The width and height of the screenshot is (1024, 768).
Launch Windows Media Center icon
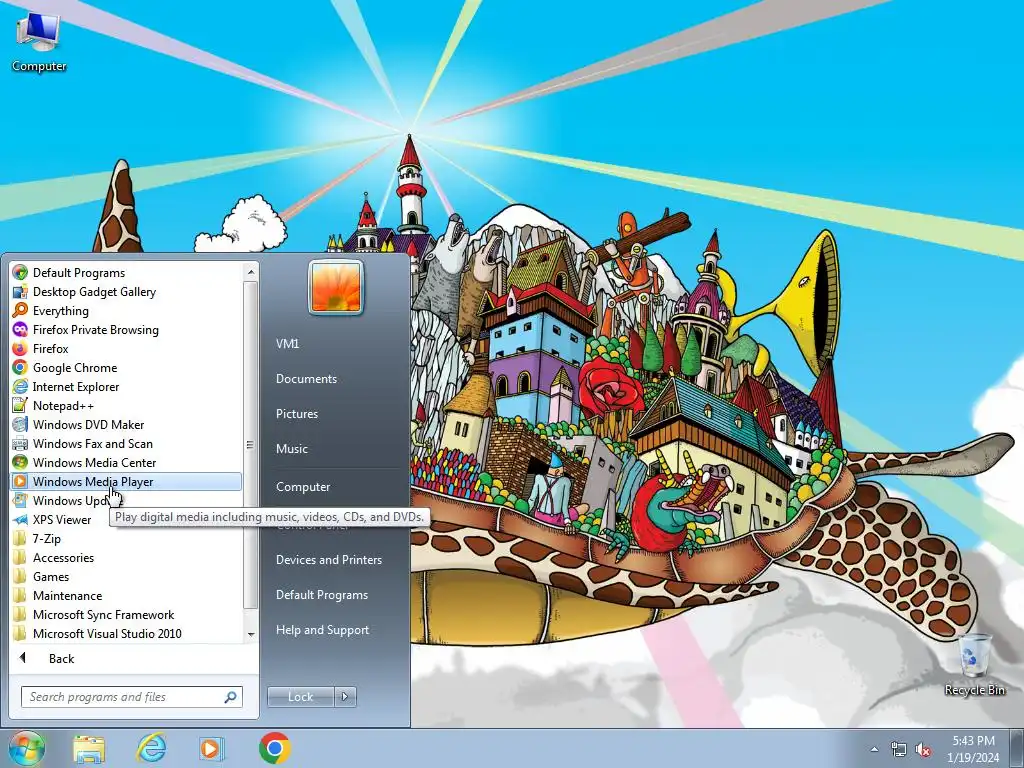tap(20, 462)
